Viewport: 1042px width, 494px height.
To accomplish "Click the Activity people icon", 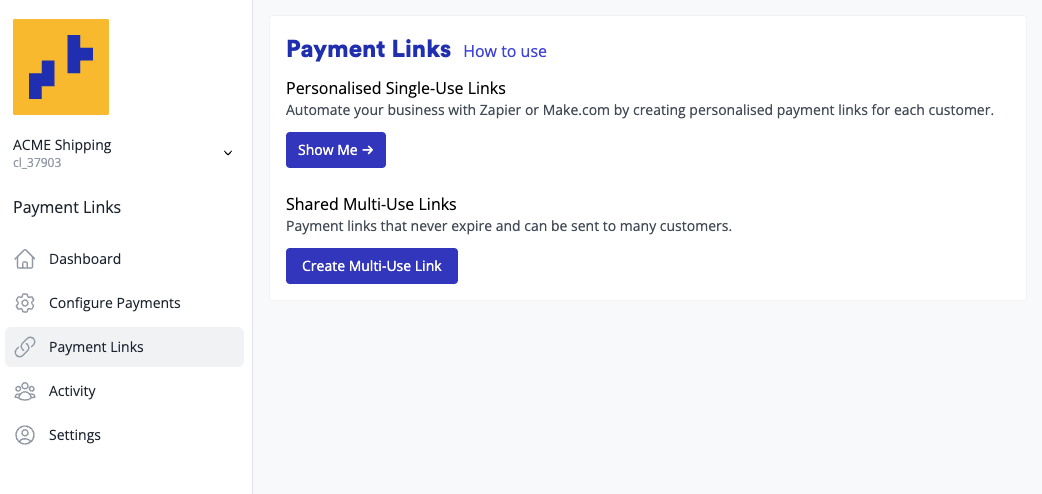I will [26, 391].
